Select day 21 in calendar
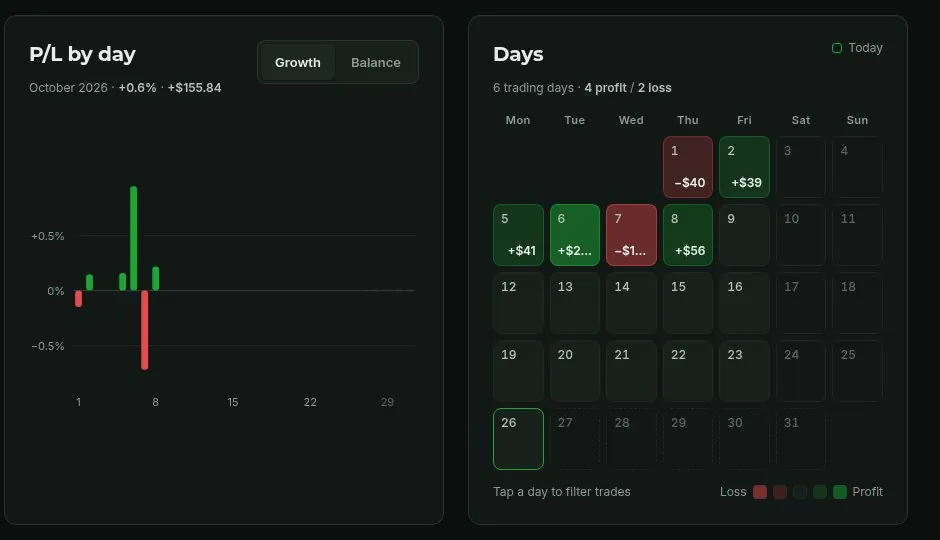 (631, 371)
